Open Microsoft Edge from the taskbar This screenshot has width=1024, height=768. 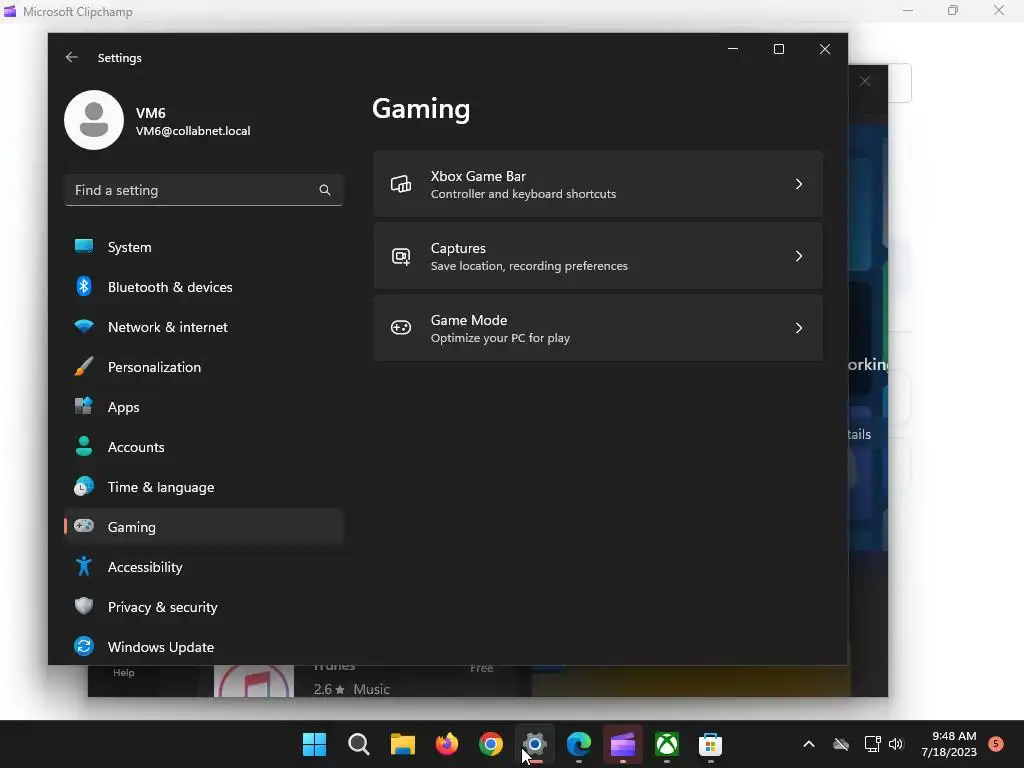tap(579, 744)
